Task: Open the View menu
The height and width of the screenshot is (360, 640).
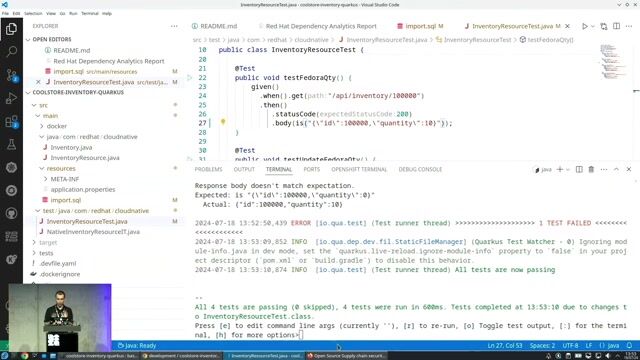Action: pyautogui.click(x=51, y=13)
